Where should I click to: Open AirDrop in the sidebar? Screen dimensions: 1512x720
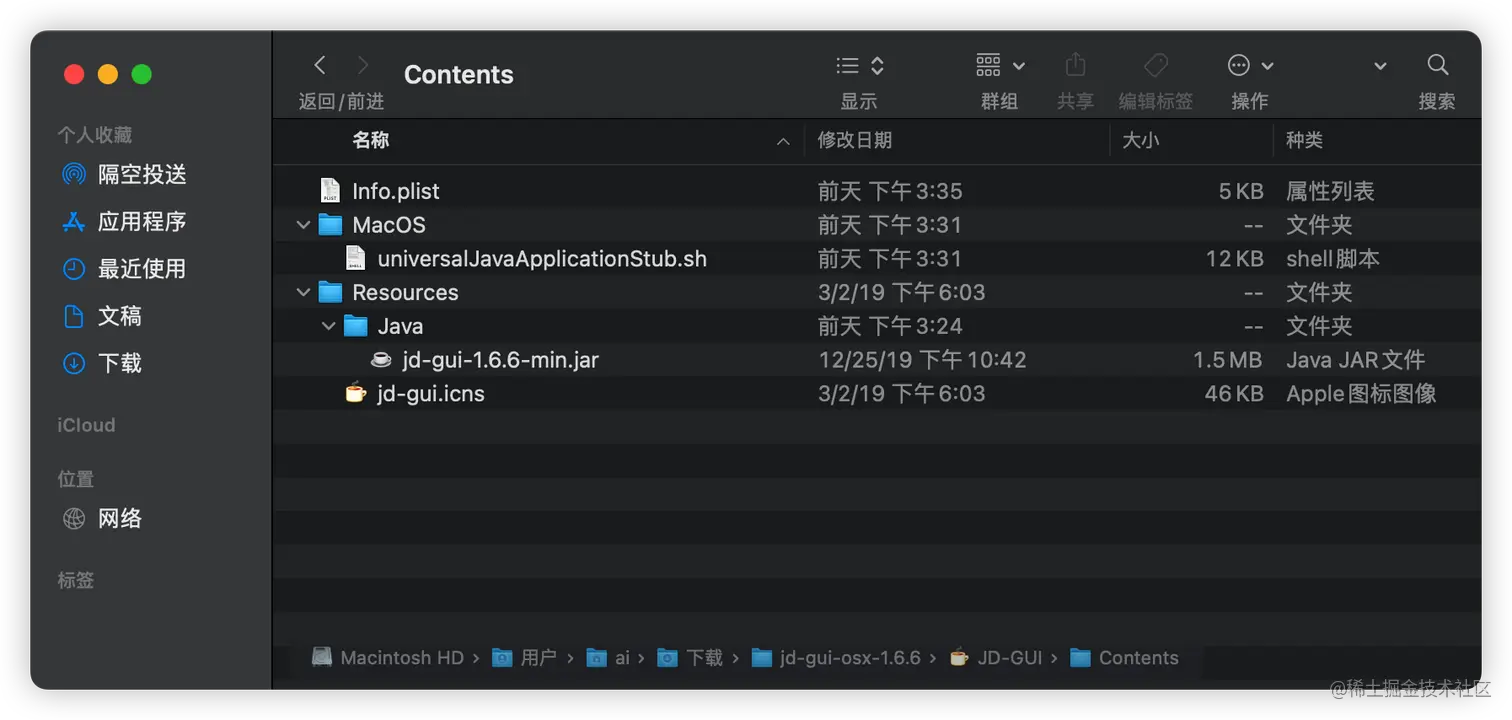141,175
